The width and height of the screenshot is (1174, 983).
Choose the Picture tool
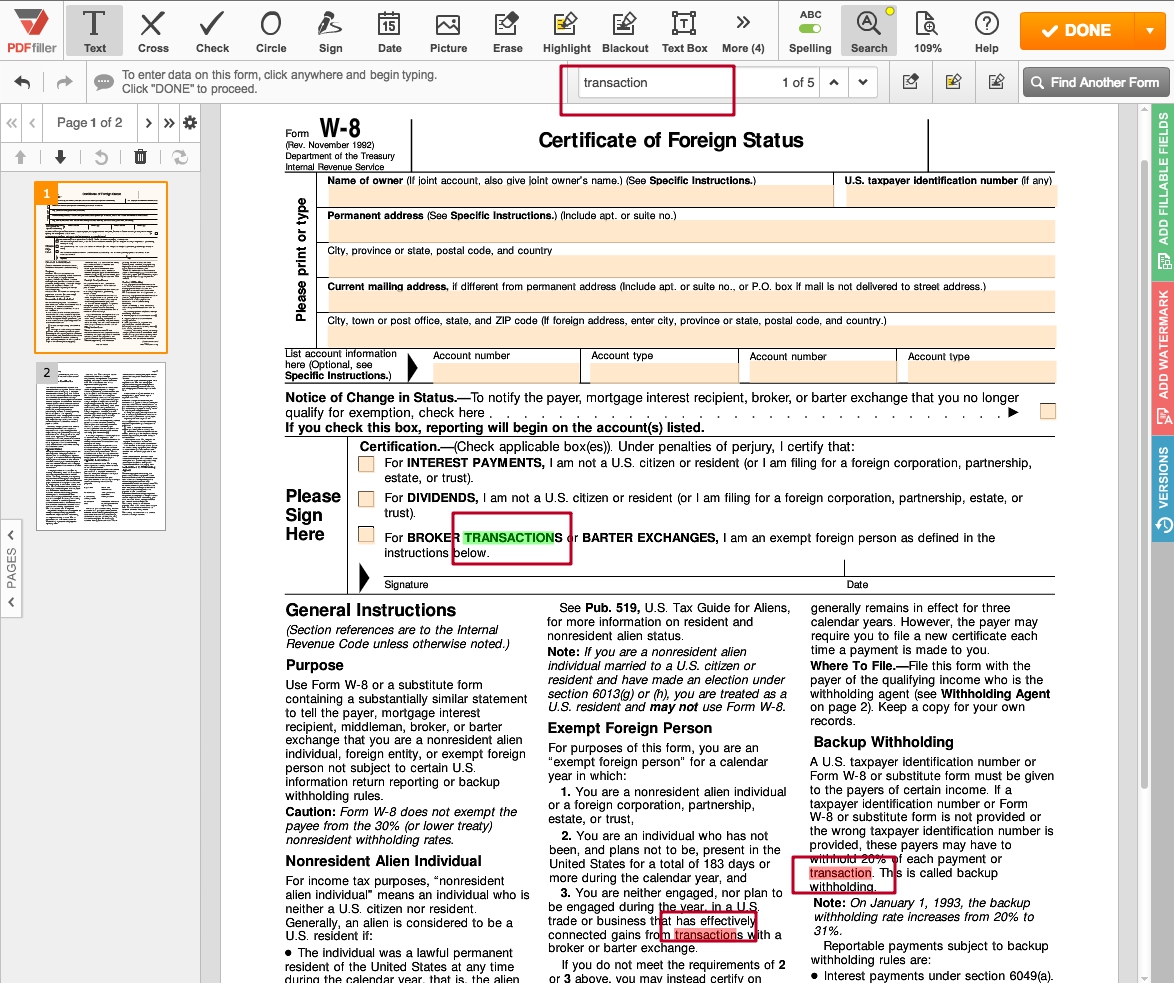448,31
